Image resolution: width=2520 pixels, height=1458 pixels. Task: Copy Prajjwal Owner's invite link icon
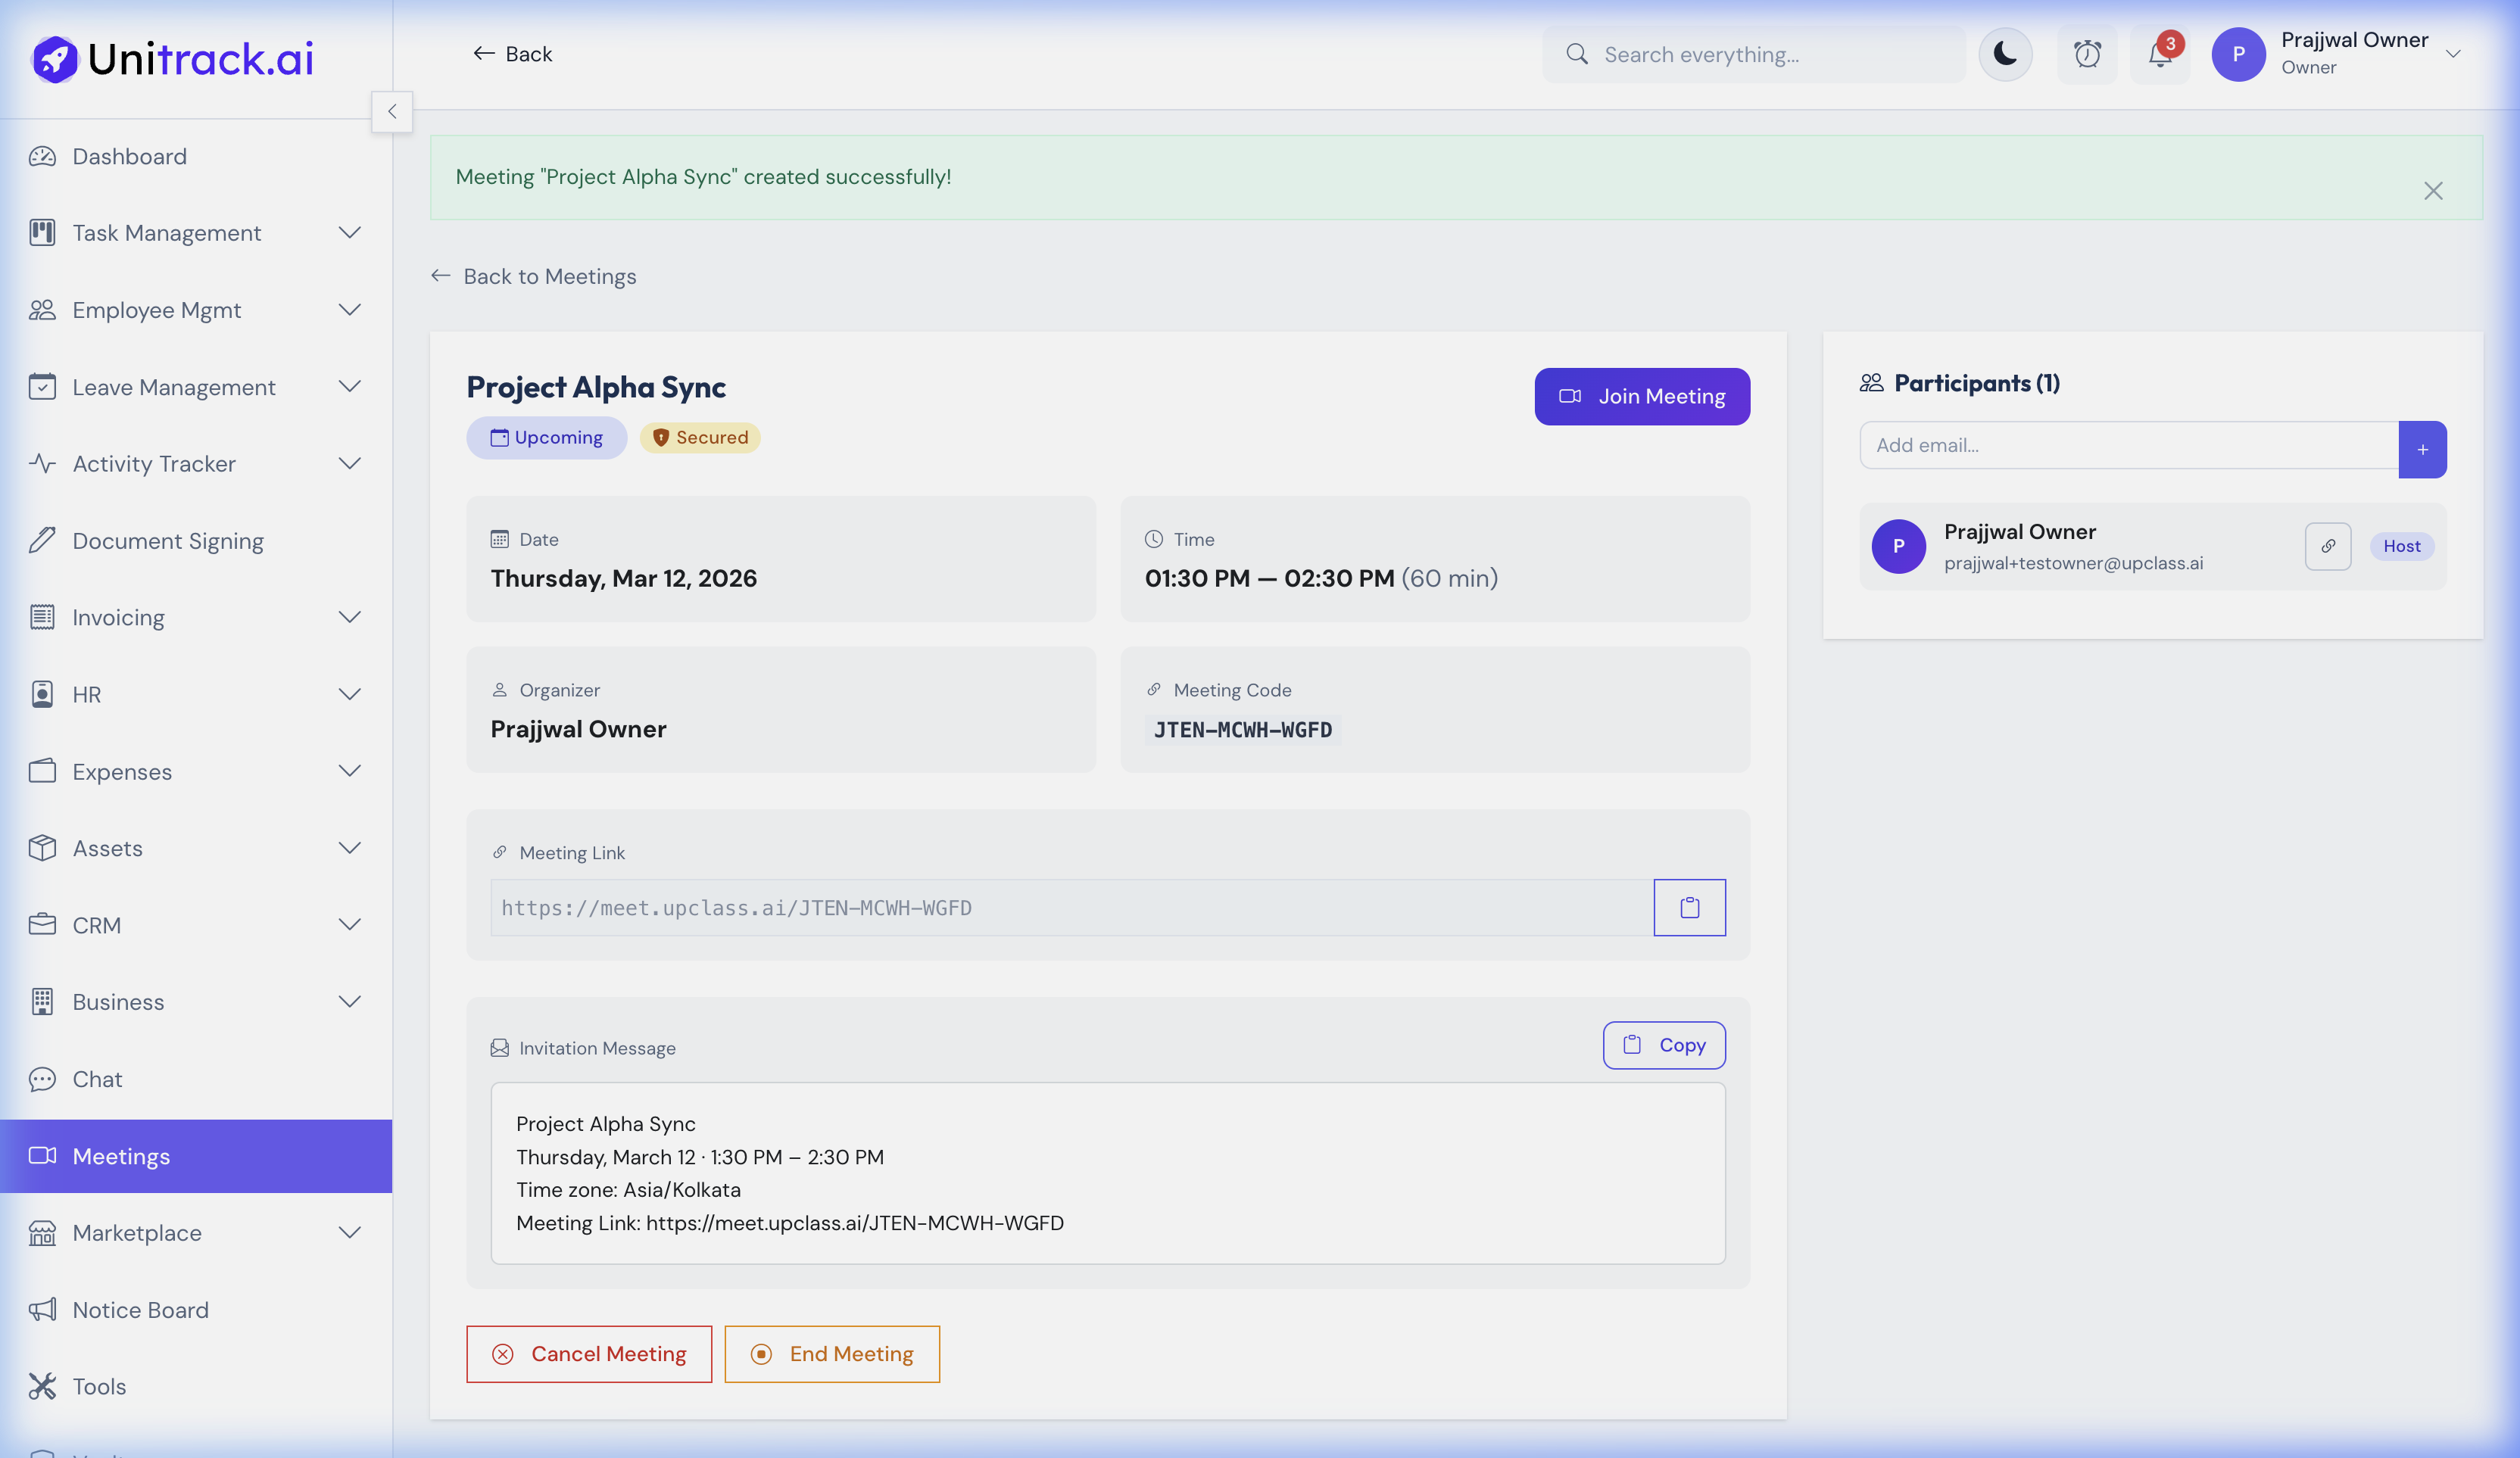click(x=2328, y=546)
